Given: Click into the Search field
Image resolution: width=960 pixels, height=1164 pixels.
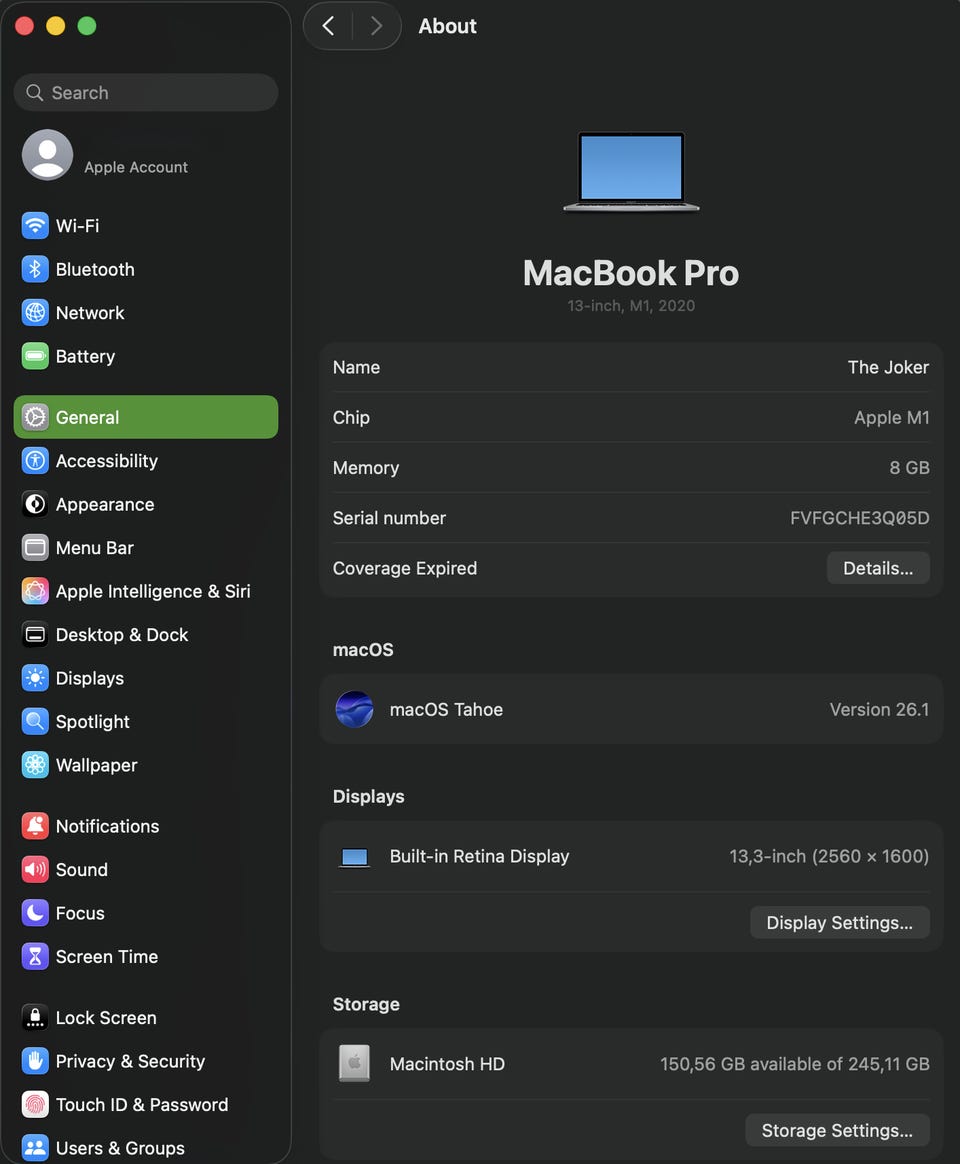Looking at the screenshot, I should pos(146,93).
